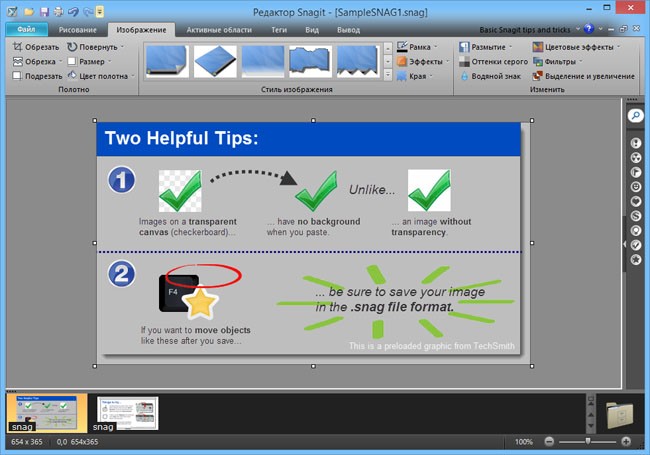Step the thumbnail tray down with arrow

[x=591, y=426]
